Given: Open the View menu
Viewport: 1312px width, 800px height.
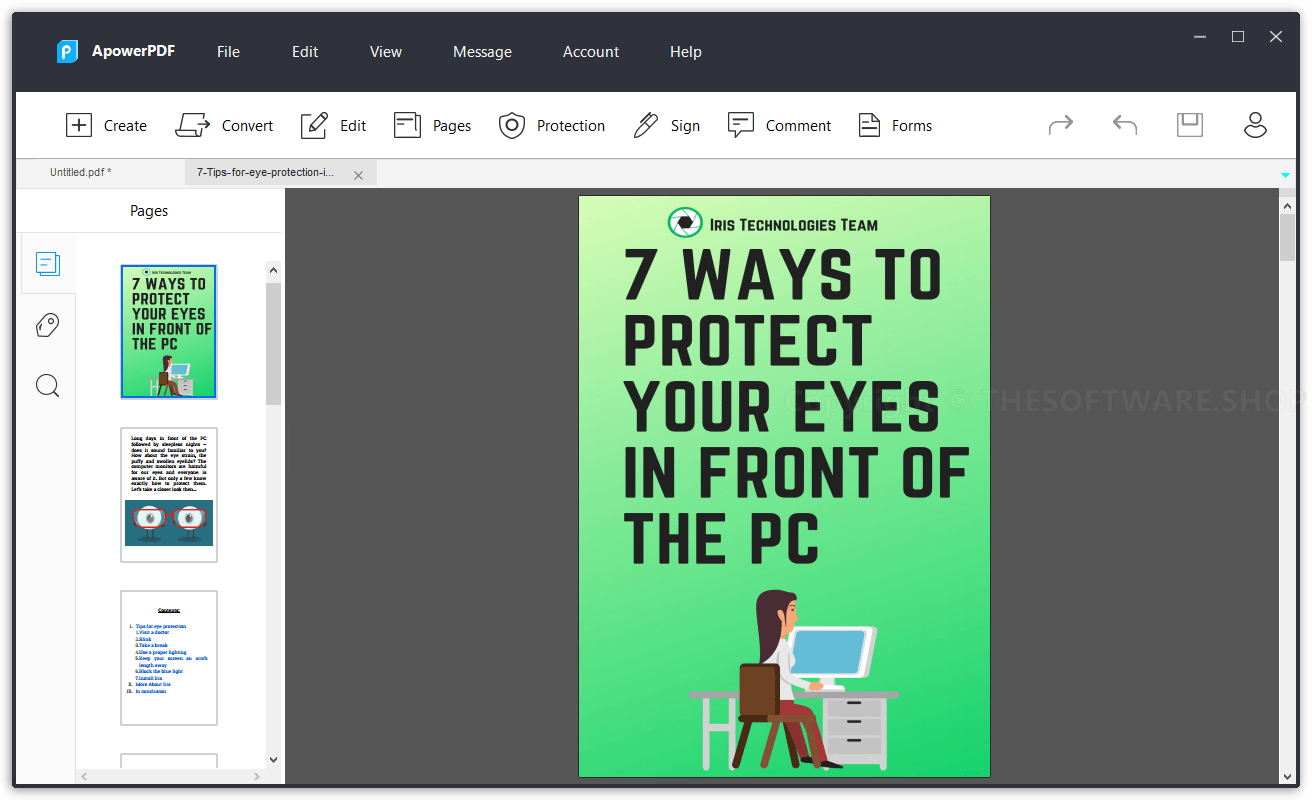Looking at the screenshot, I should (x=386, y=52).
